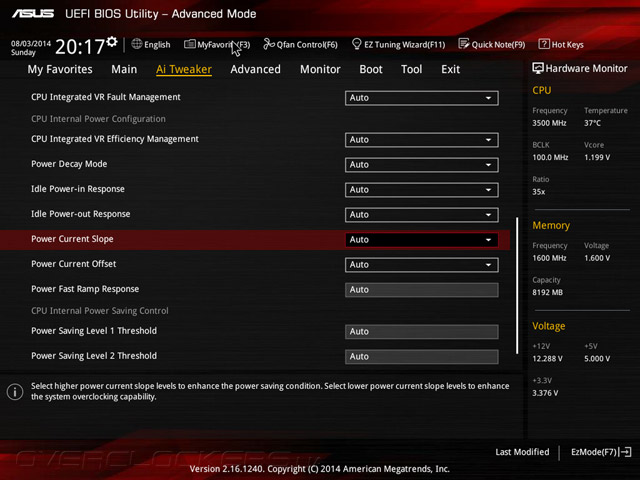Switch to the Main tab
Screen dimensions: 640x480
(124, 69)
